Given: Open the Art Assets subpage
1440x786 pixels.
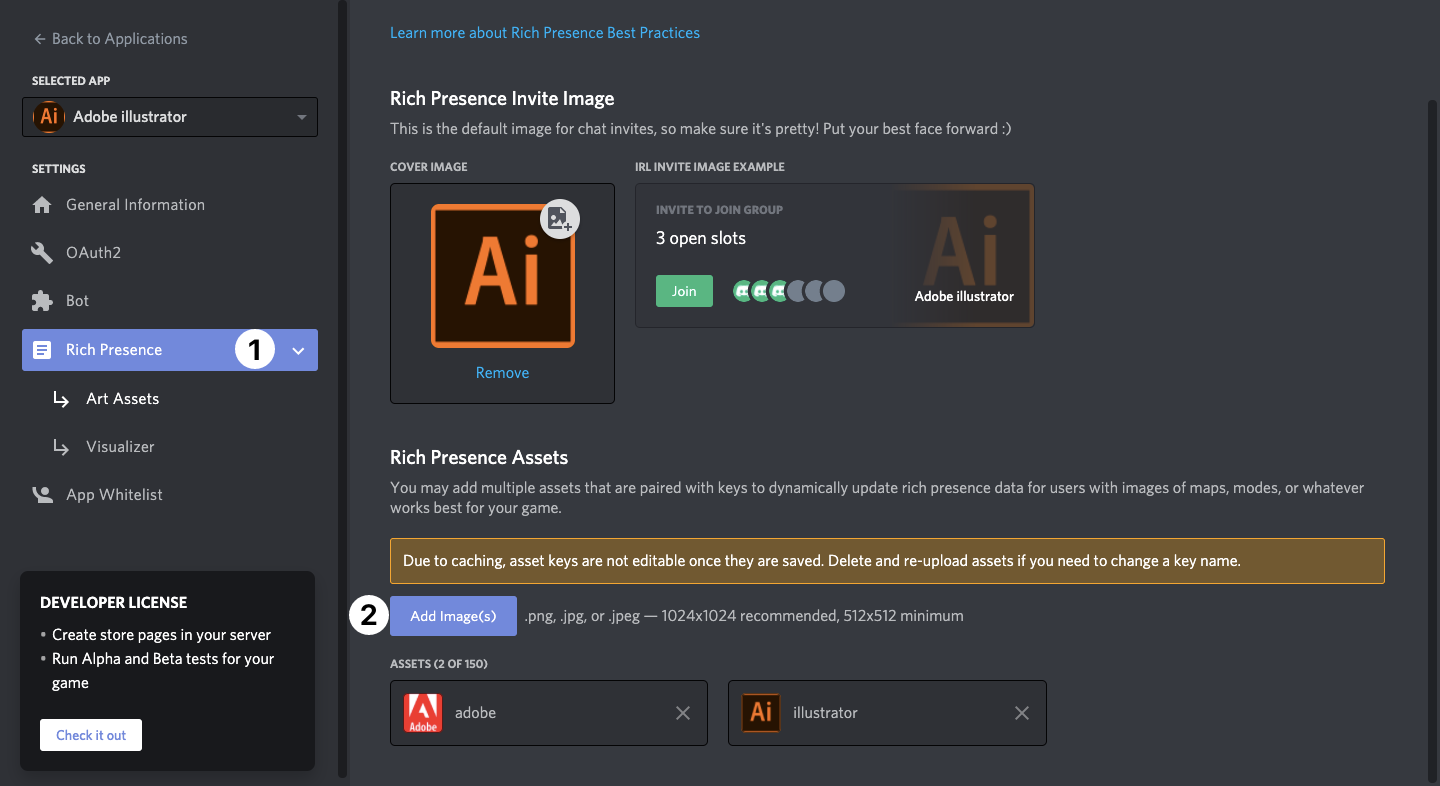Looking at the screenshot, I should [x=122, y=399].
